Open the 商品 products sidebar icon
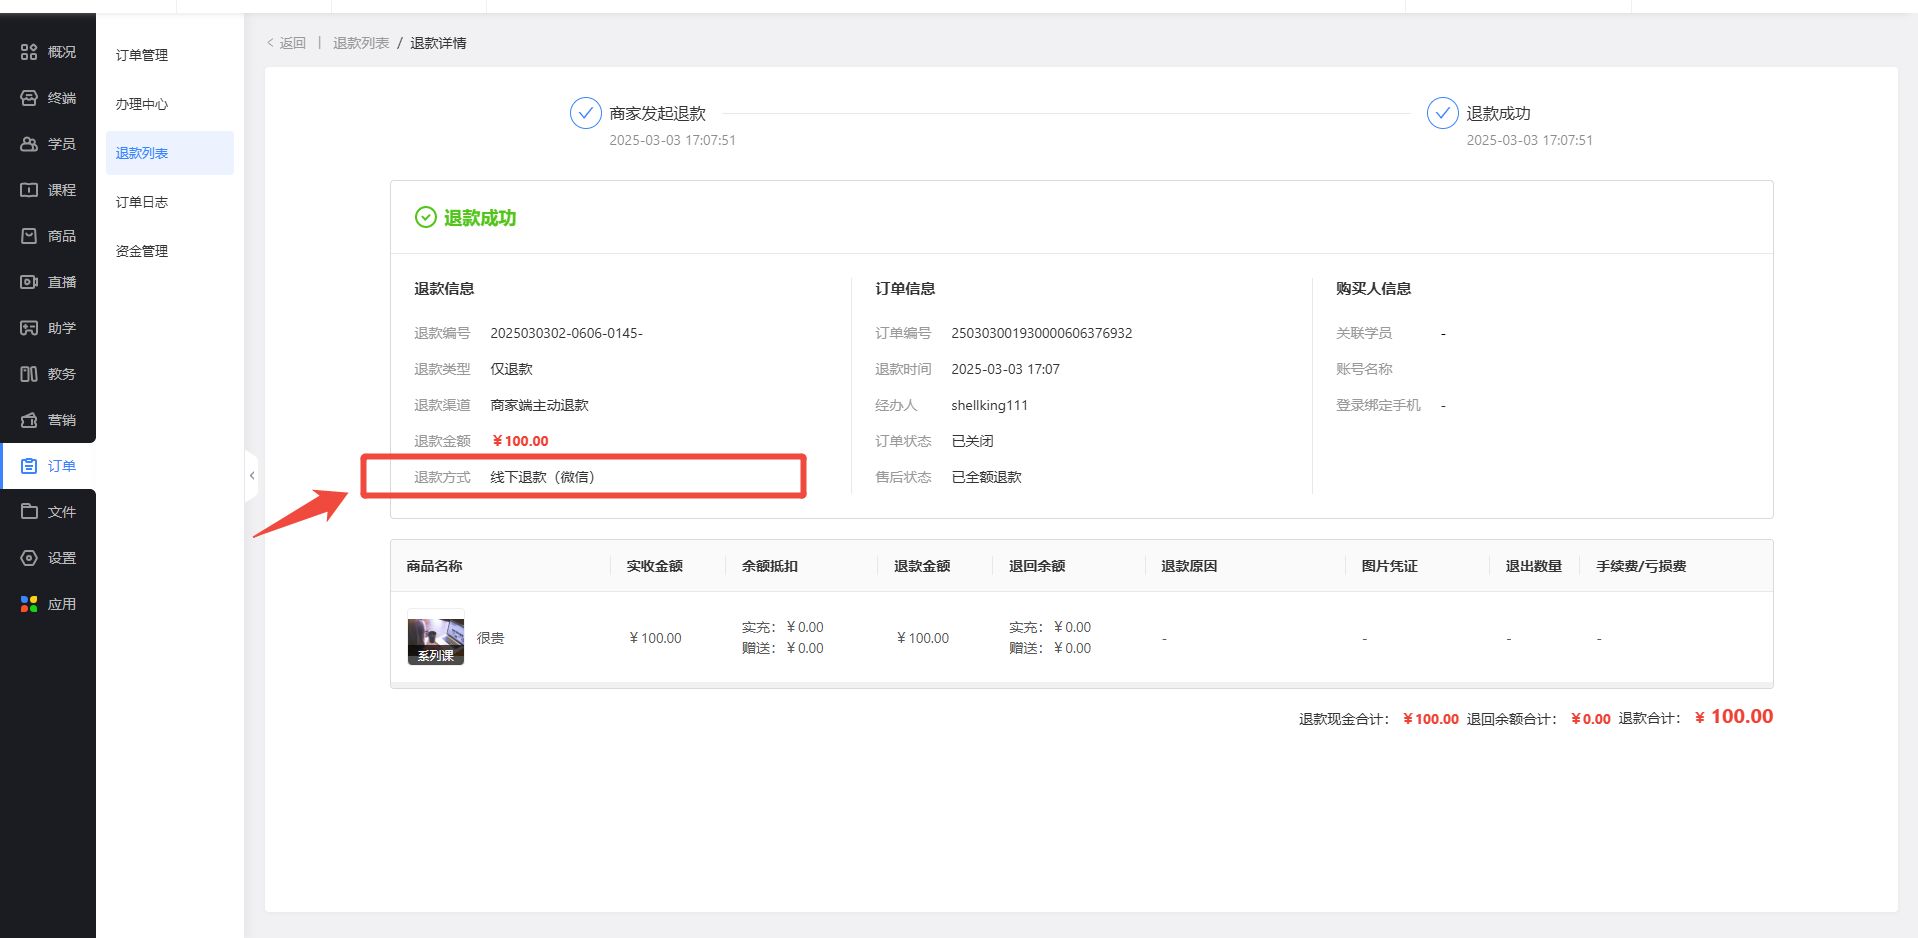The image size is (1918, 938). [x=29, y=236]
